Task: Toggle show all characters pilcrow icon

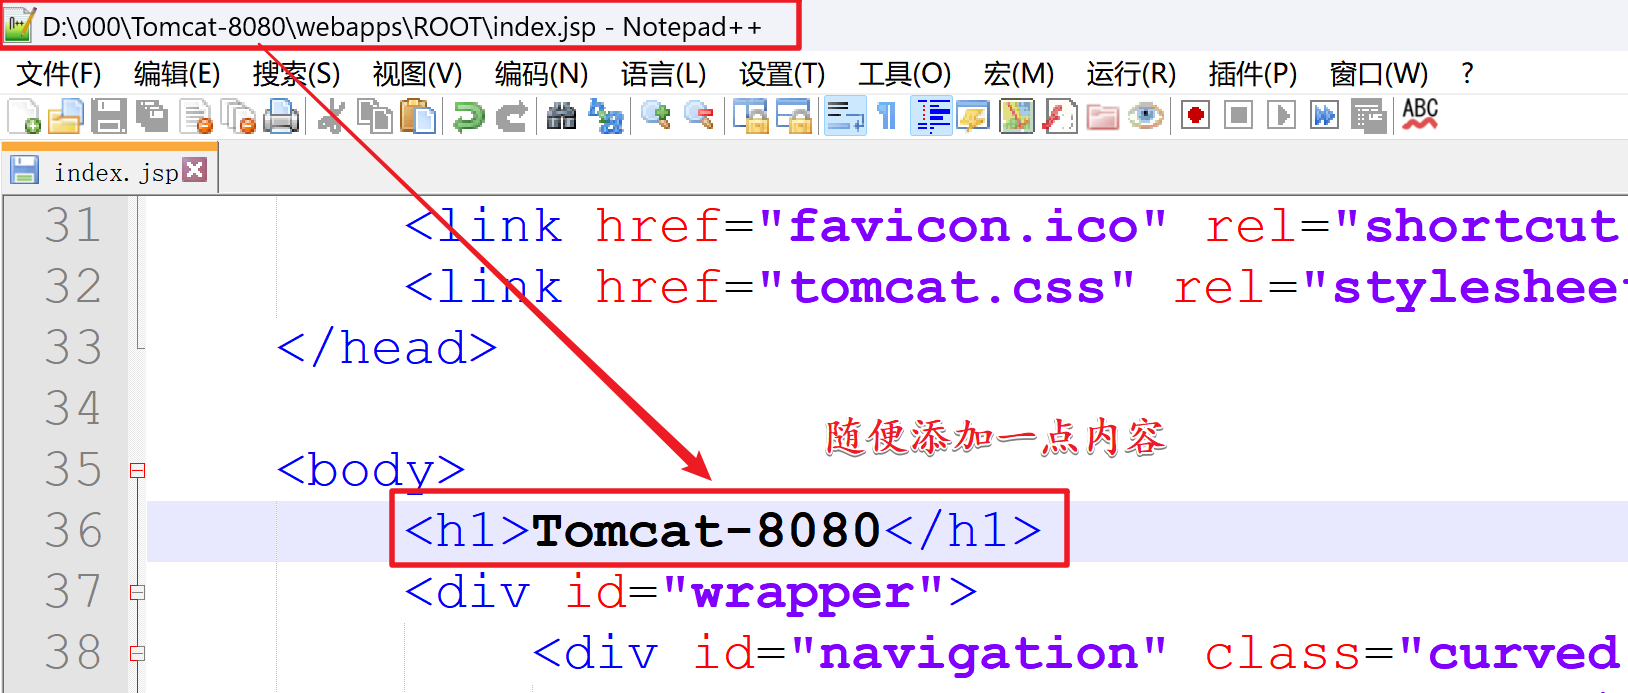Action: [x=887, y=116]
